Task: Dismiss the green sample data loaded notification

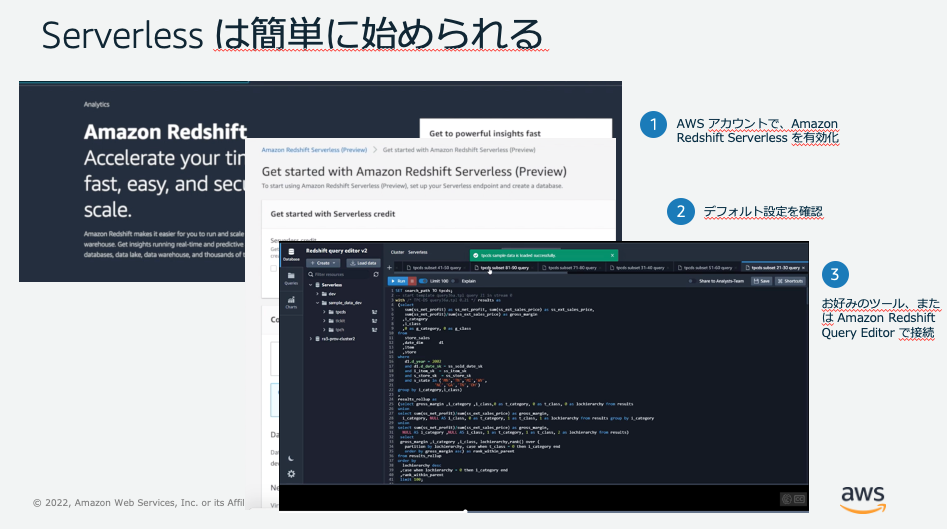Action: [612, 255]
